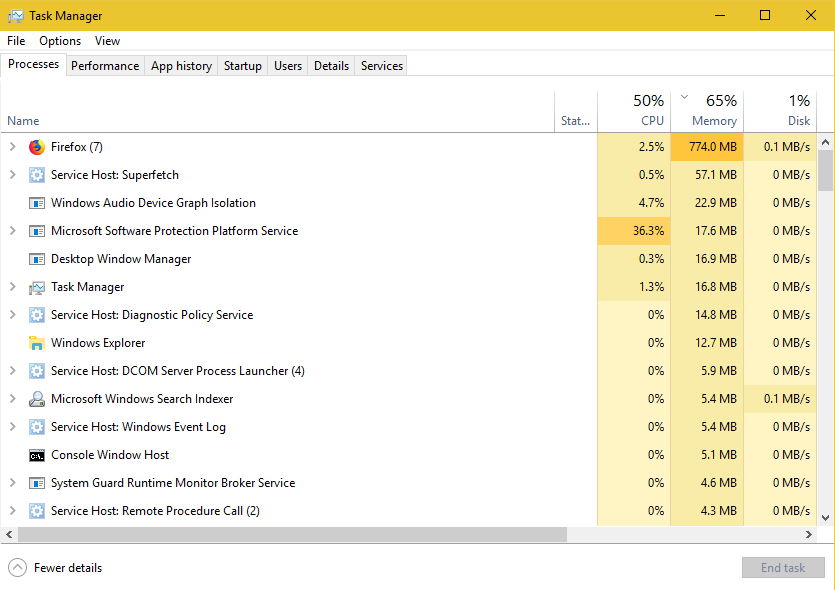Sort by the Name column header
Image resolution: width=835 pixels, height=590 pixels.
click(x=277, y=111)
